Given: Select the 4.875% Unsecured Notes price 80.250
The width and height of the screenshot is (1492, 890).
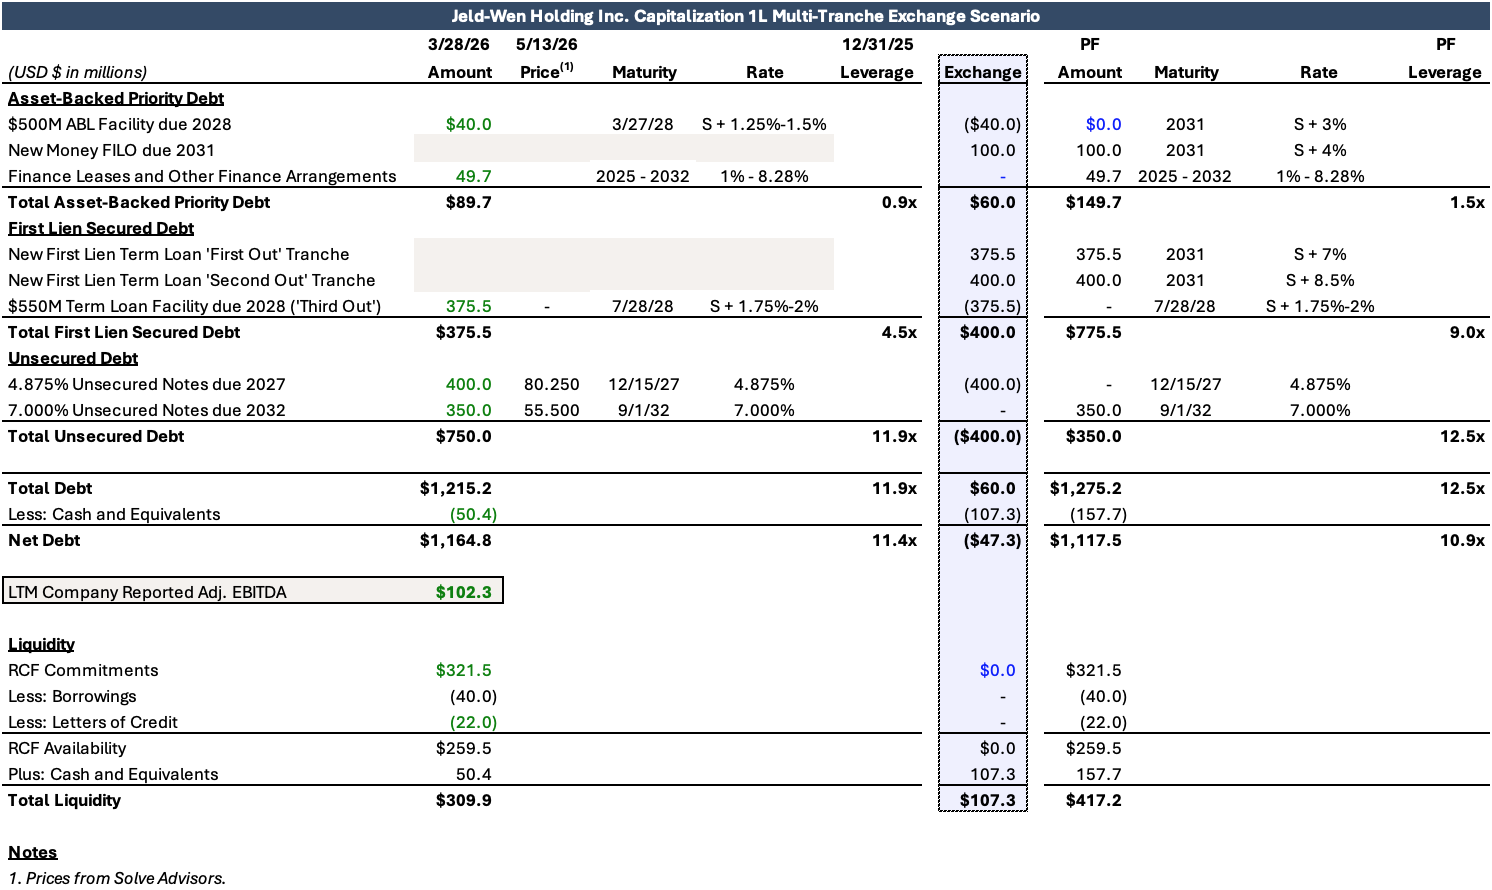Looking at the screenshot, I should point(551,384).
